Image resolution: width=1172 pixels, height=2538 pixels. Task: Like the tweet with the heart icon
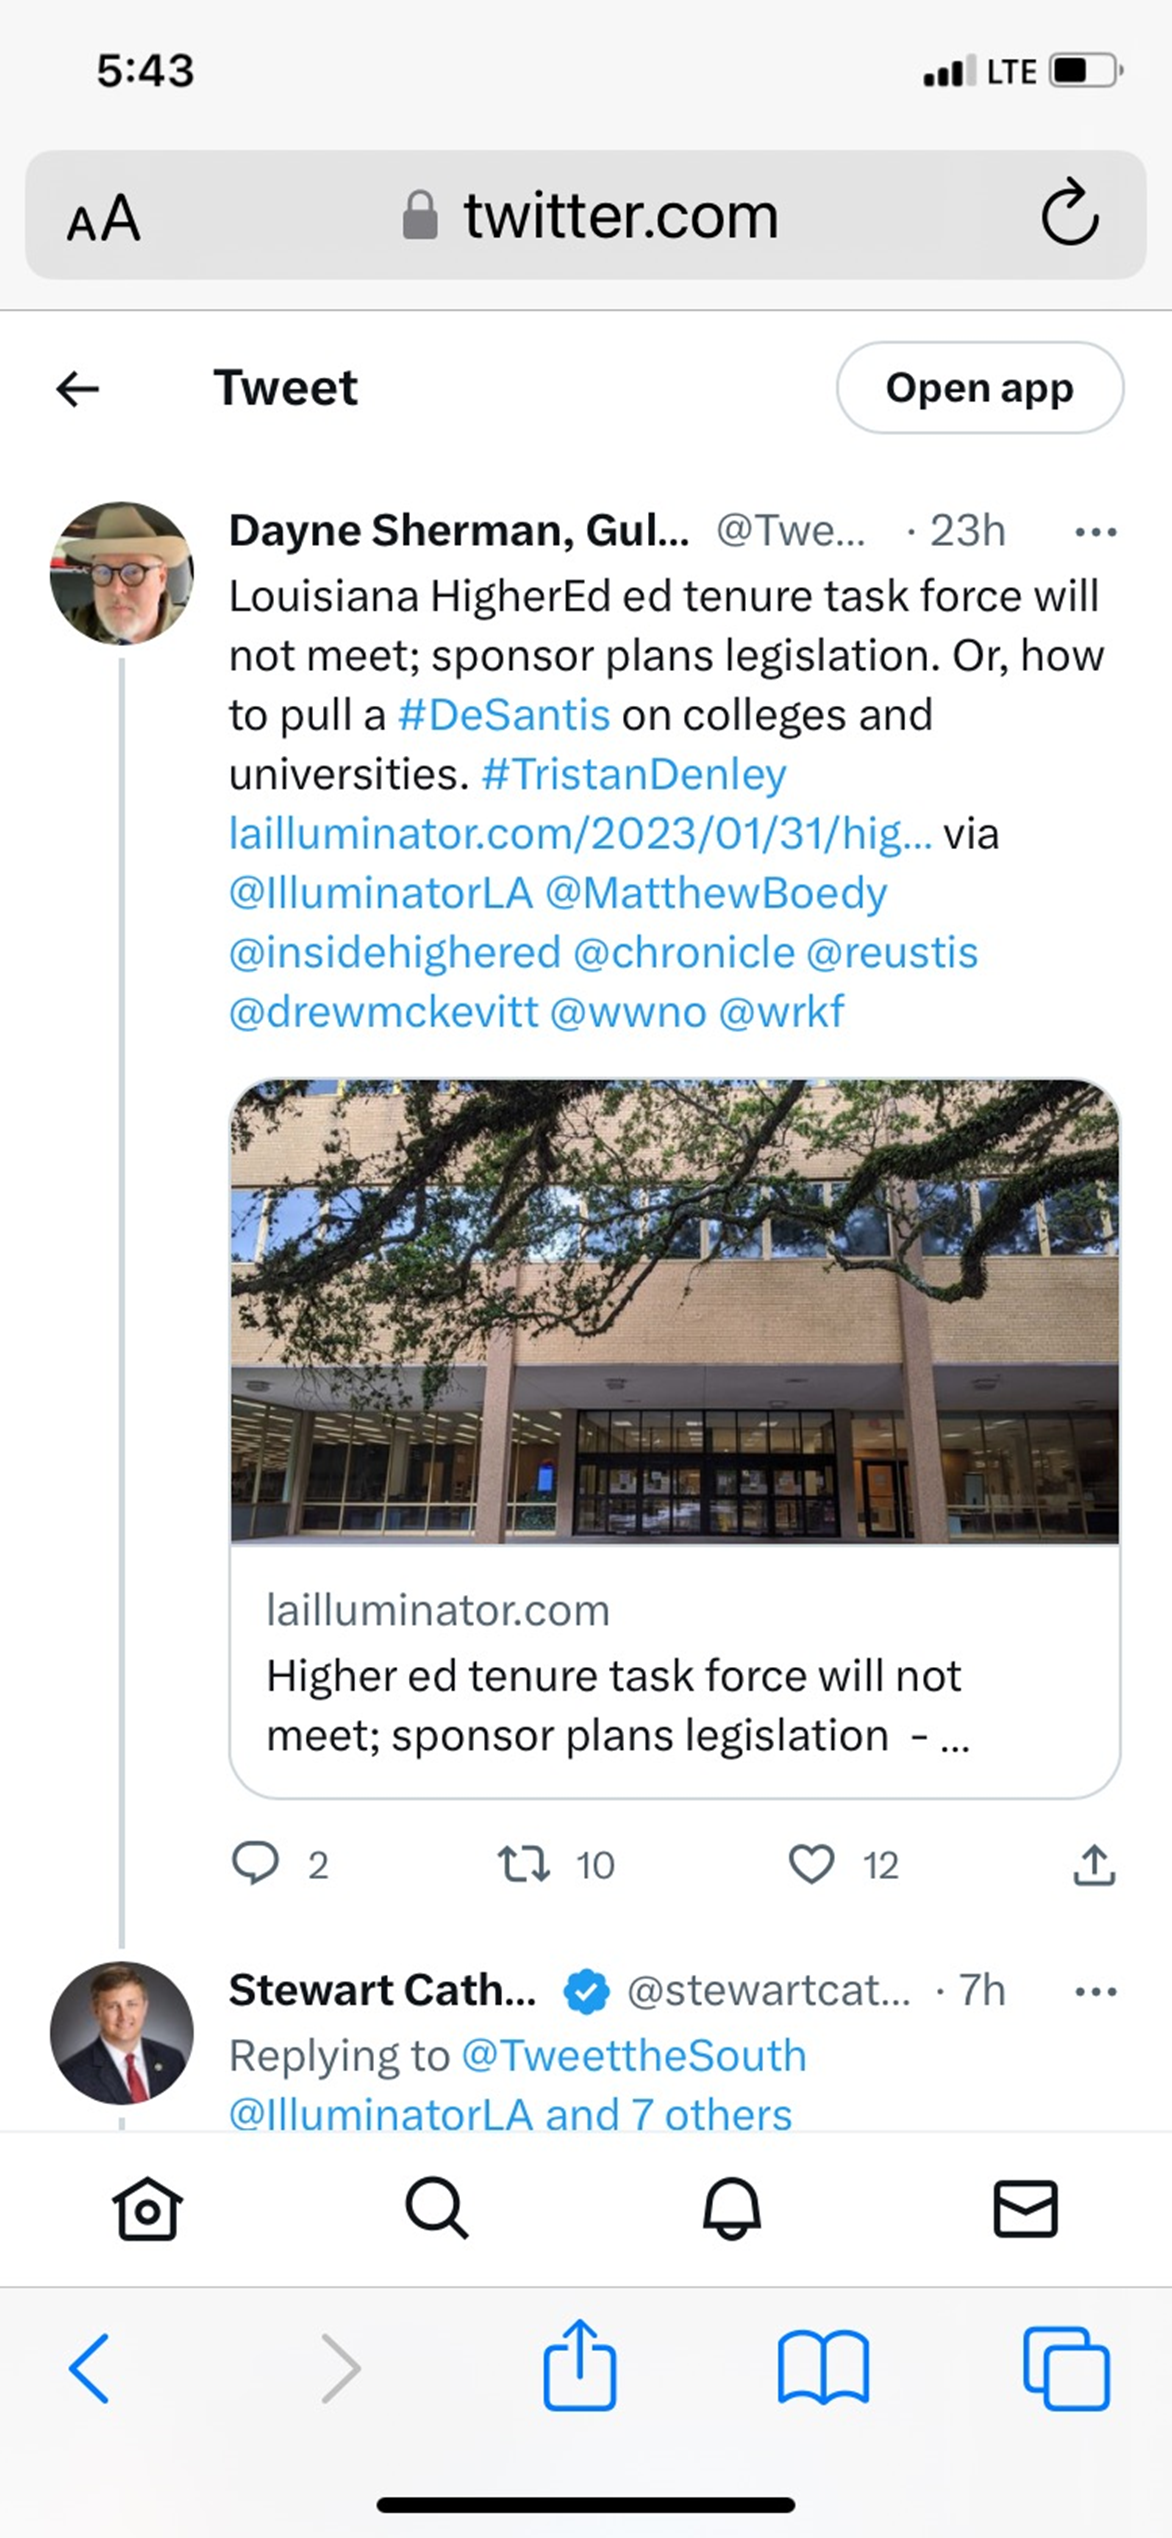[x=811, y=1864]
